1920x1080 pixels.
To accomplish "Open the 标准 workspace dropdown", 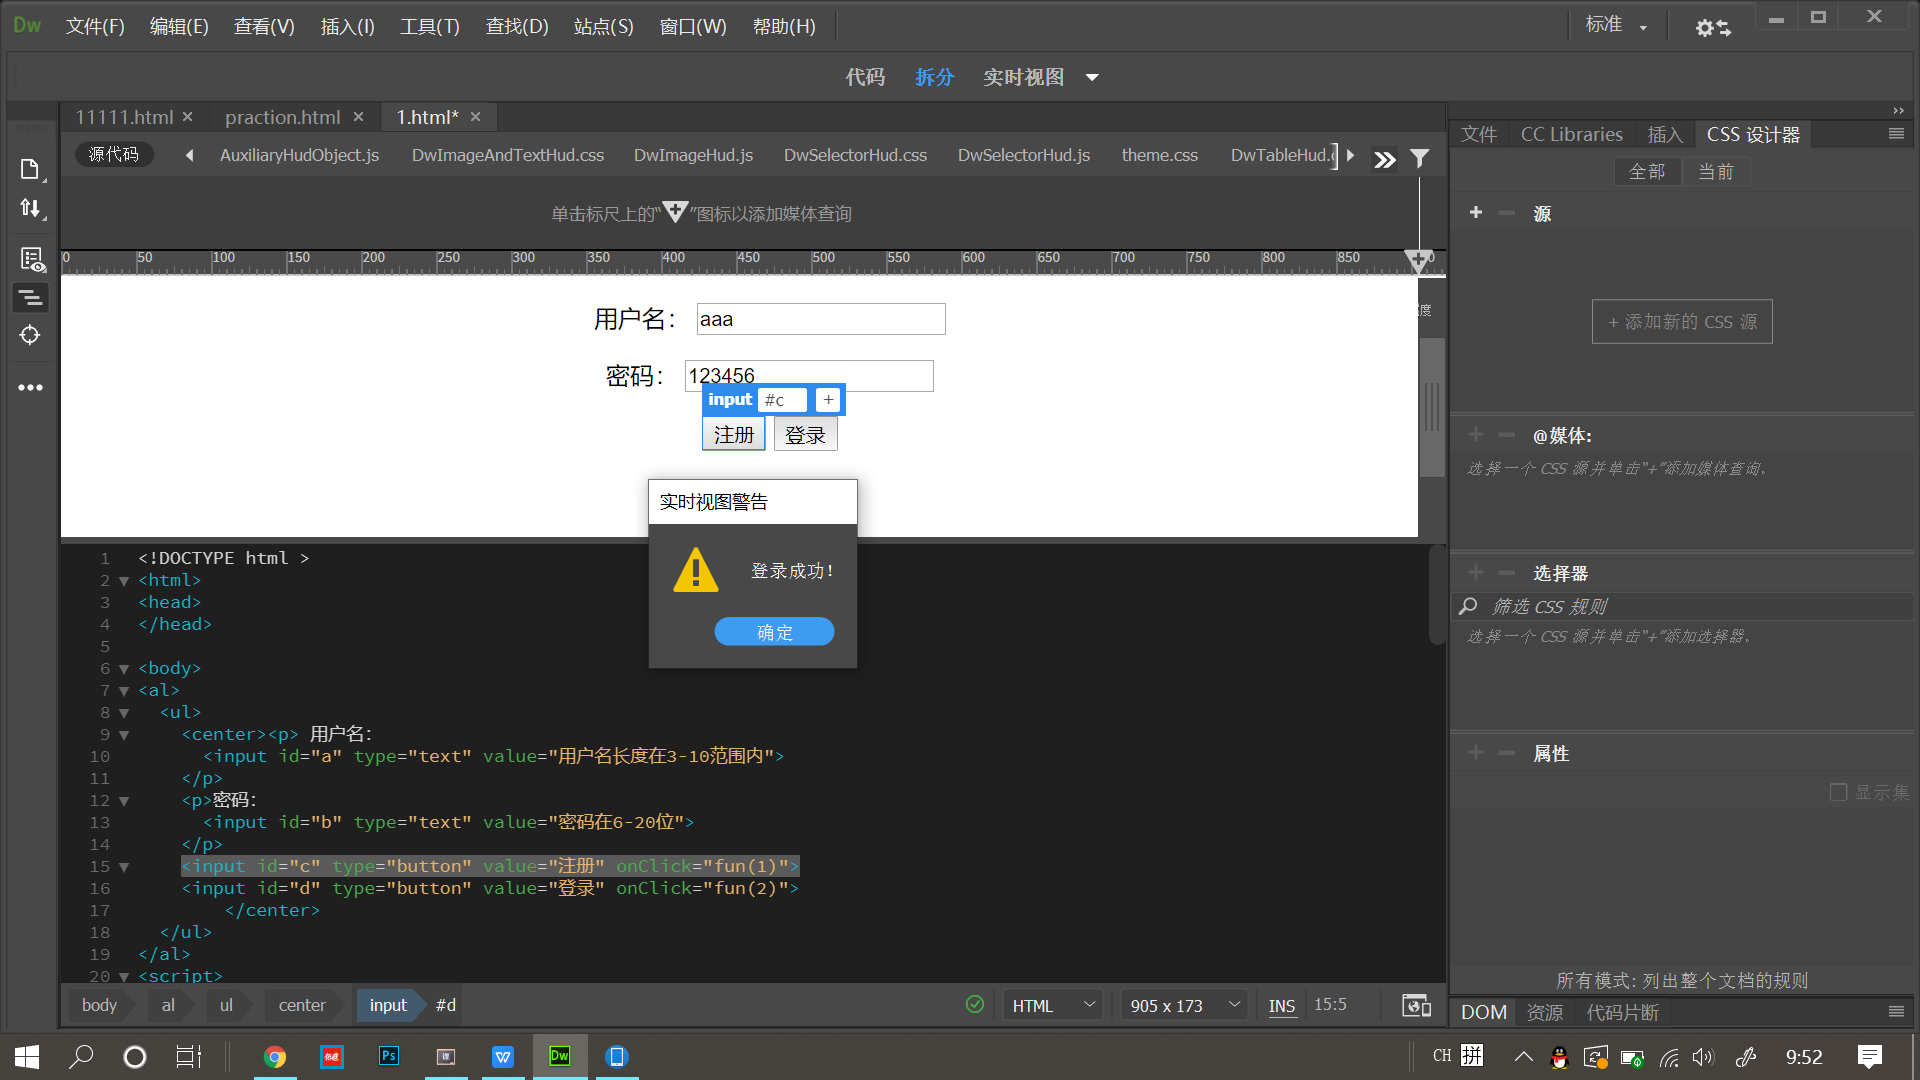I will (1615, 25).
